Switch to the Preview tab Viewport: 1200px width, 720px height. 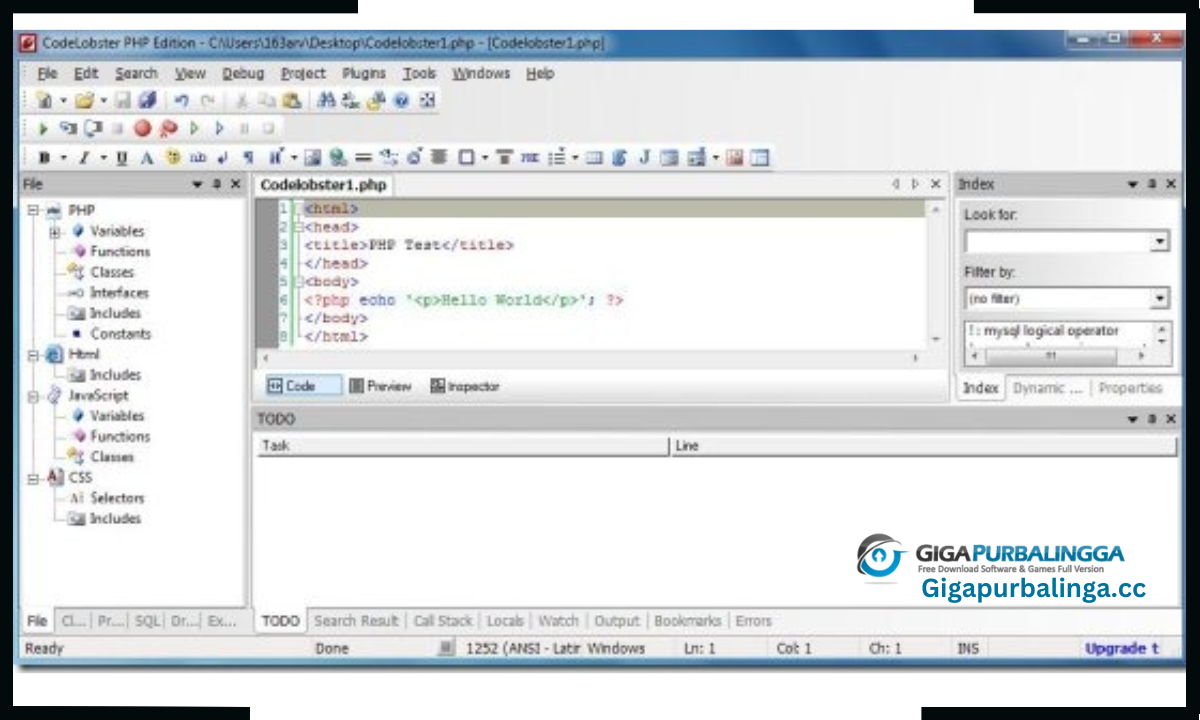coord(380,386)
